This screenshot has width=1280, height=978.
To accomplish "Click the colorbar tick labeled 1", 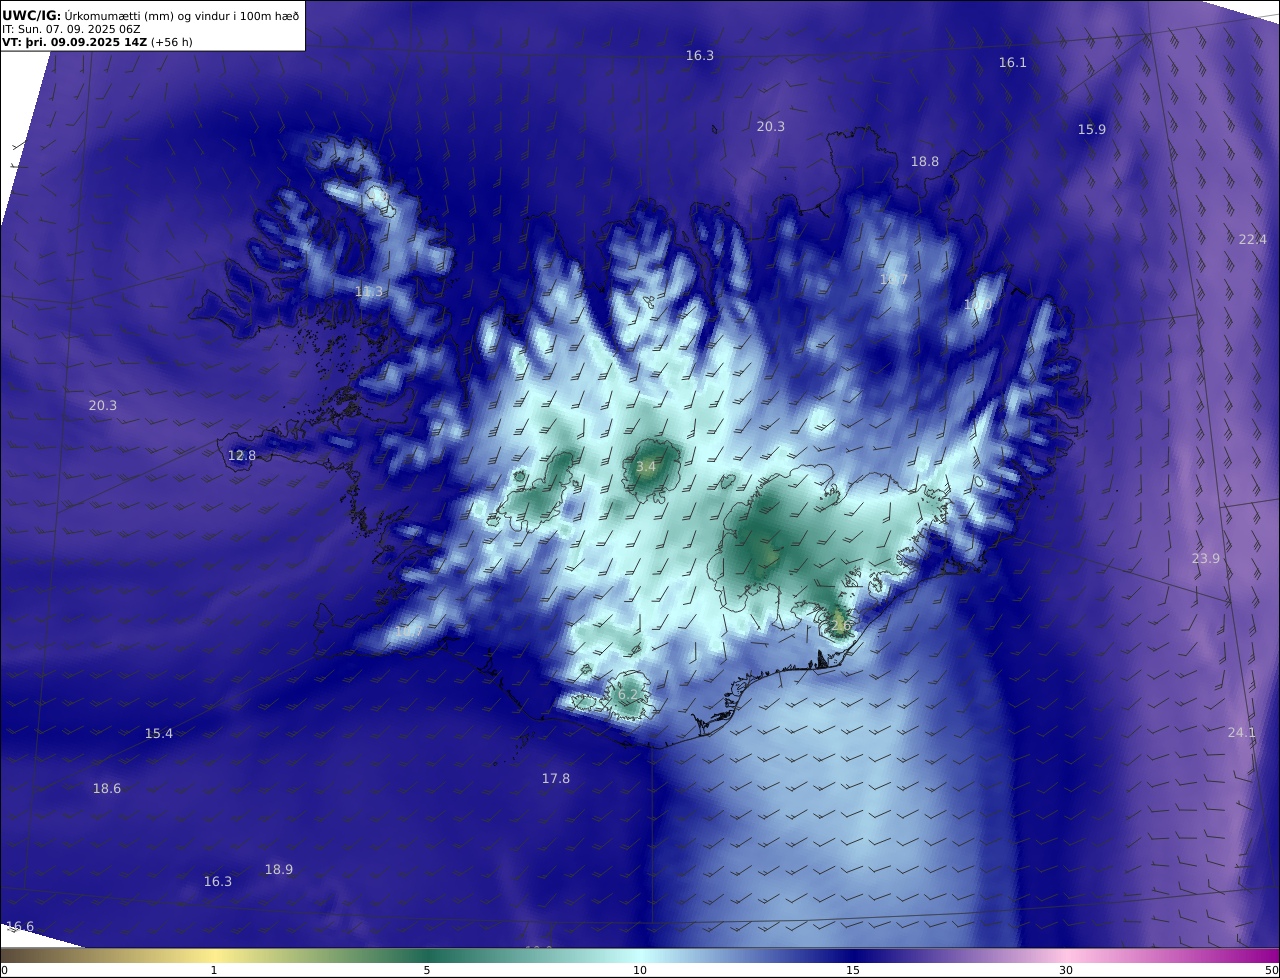I will tap(214, 970).
